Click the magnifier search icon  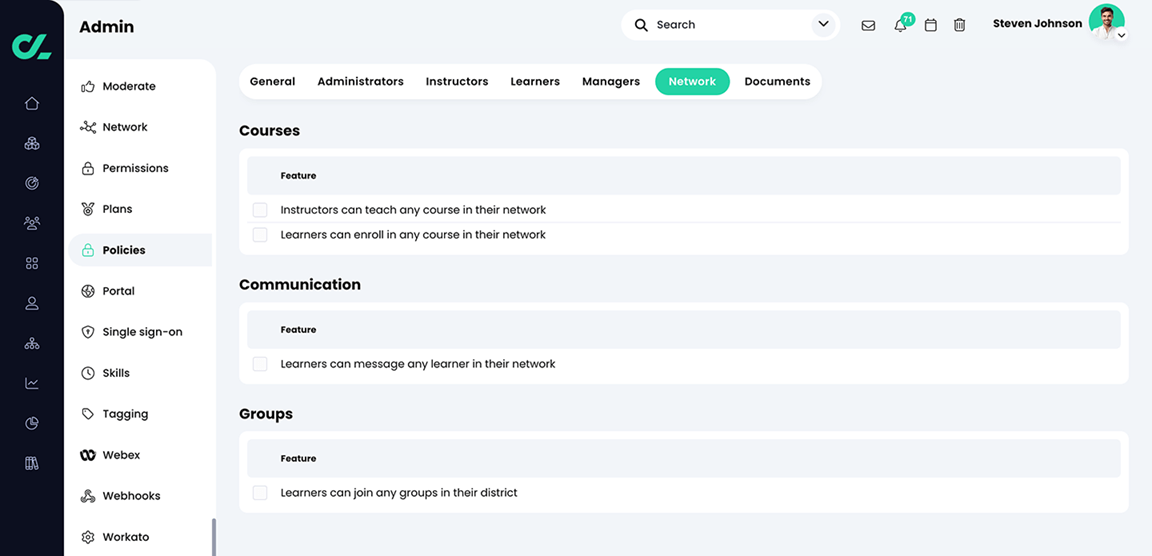pyautogui.click(x=641, y=25)
